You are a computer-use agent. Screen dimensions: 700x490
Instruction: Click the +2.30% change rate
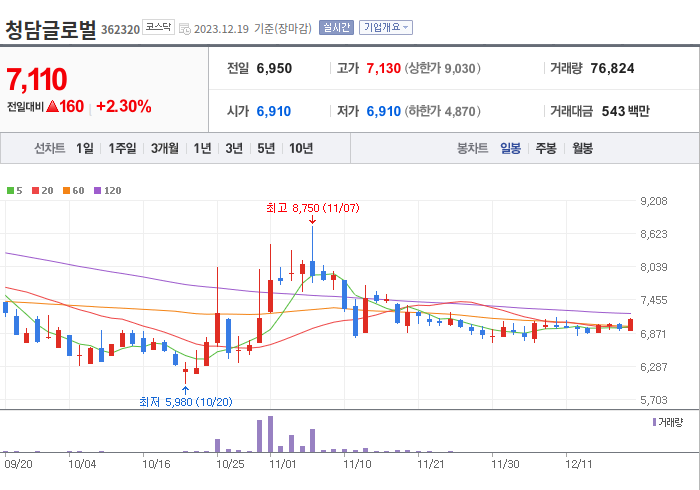(x=124, y=106)
